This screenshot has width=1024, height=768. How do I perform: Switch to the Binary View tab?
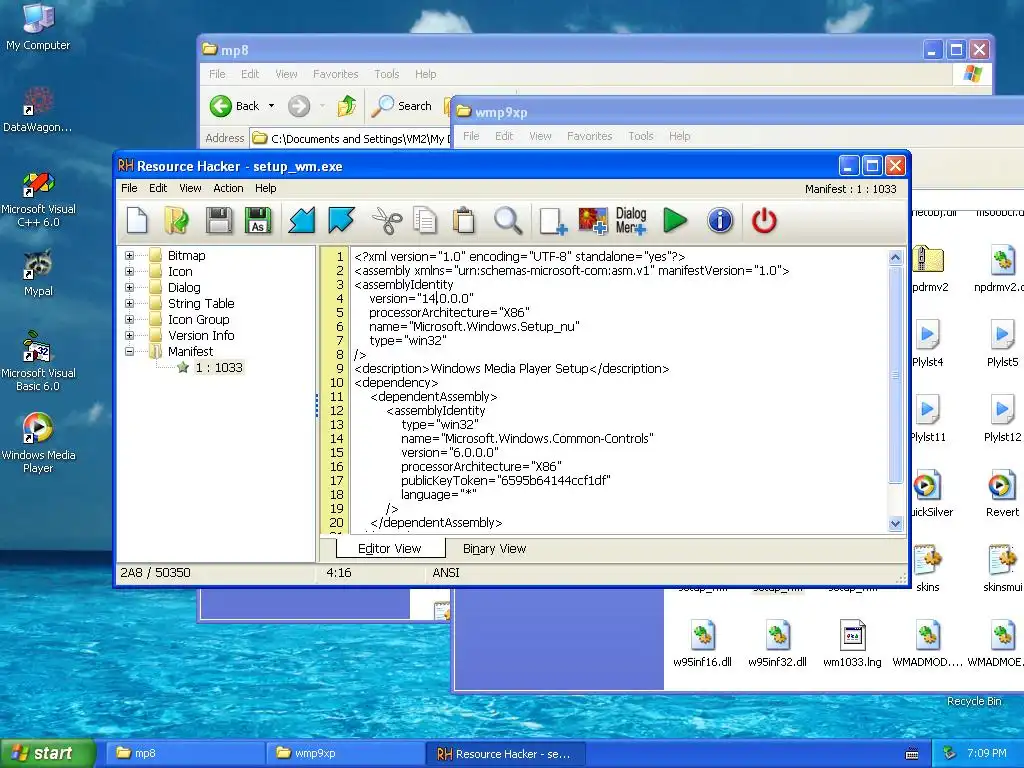(494, 549)
